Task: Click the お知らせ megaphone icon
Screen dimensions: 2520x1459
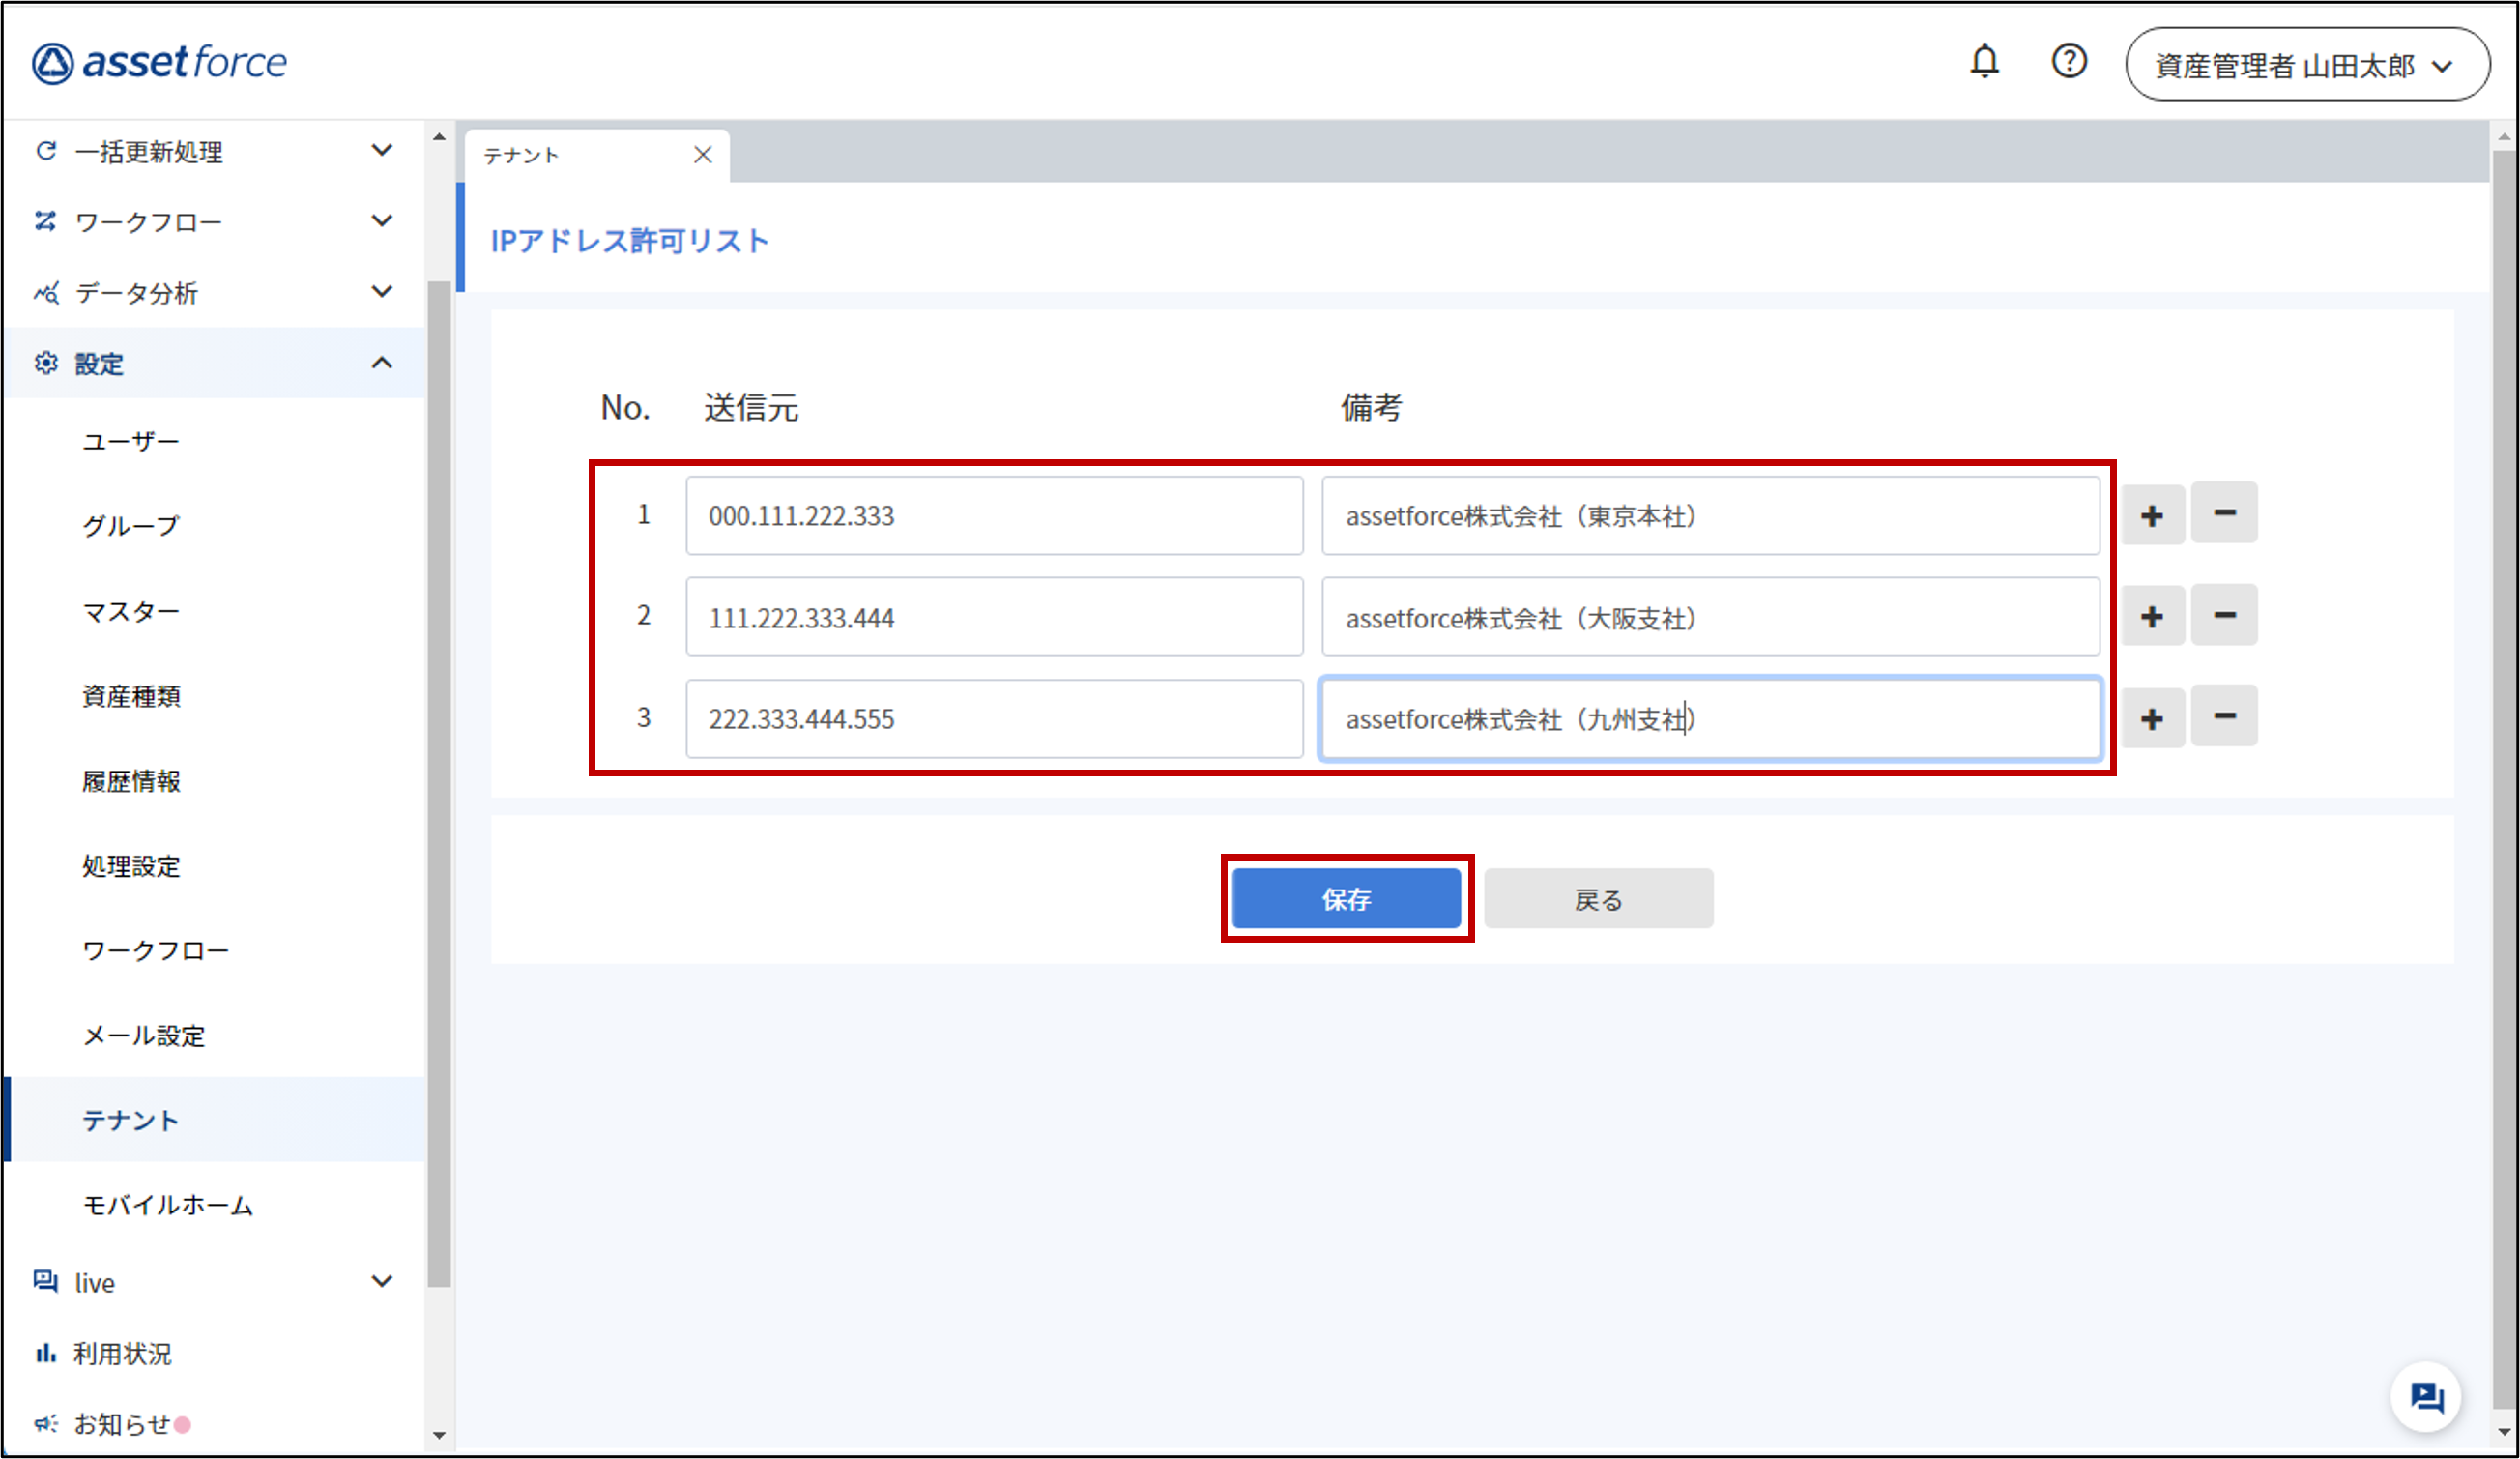Action: (46, 1423)
